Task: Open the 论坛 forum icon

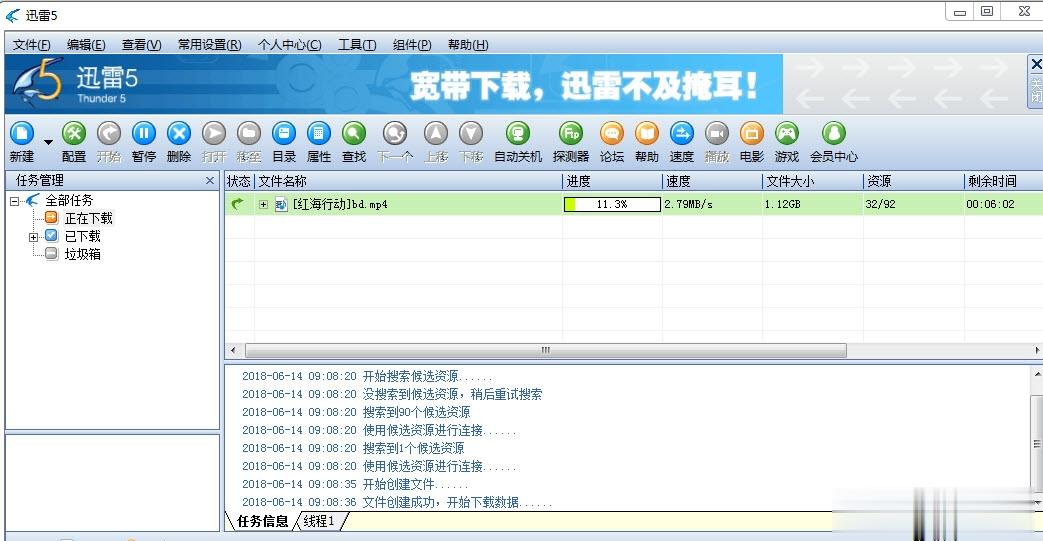Action: click(x=612, y=134)
